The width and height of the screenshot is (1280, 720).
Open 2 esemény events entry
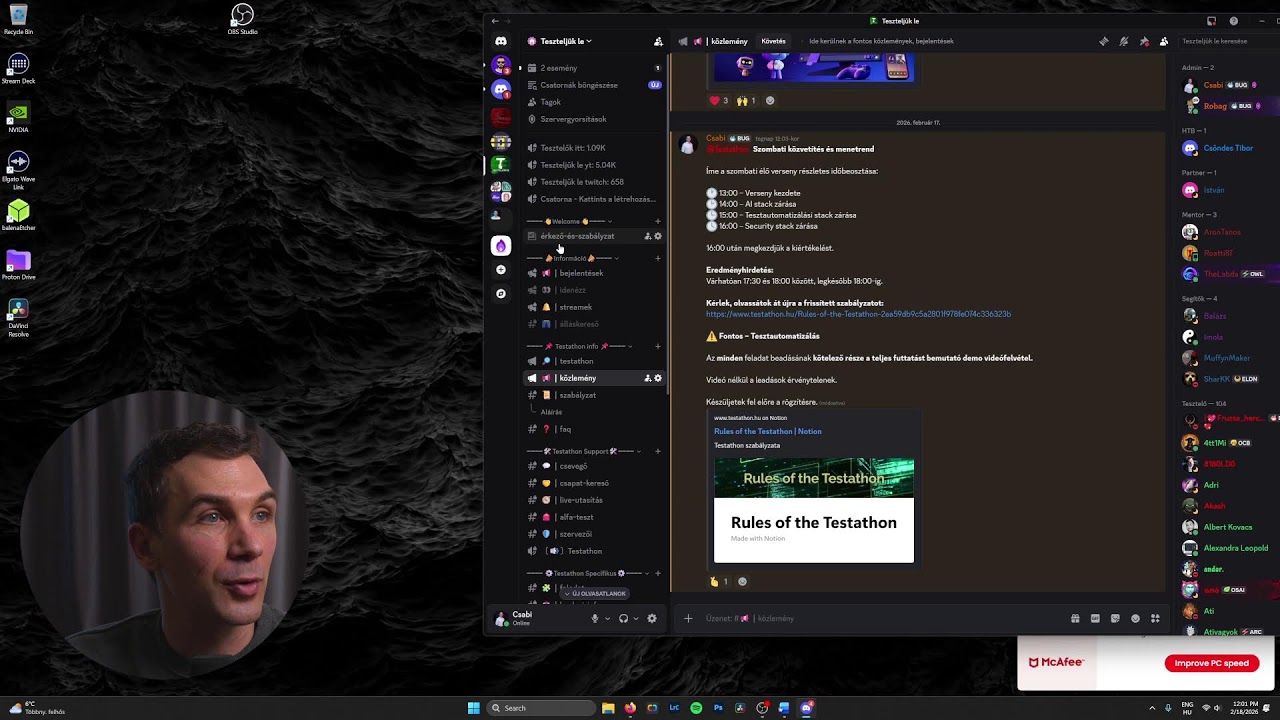point(594,68)
